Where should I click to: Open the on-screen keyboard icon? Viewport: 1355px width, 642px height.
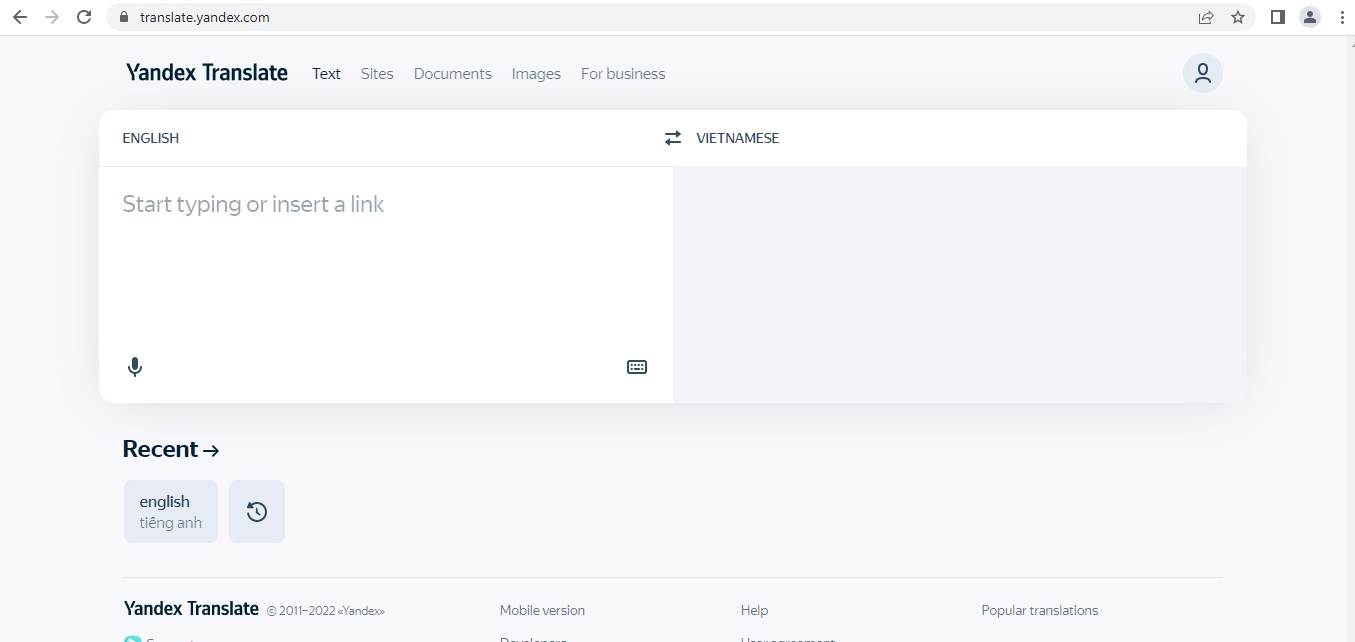click(x=637, y=367)
